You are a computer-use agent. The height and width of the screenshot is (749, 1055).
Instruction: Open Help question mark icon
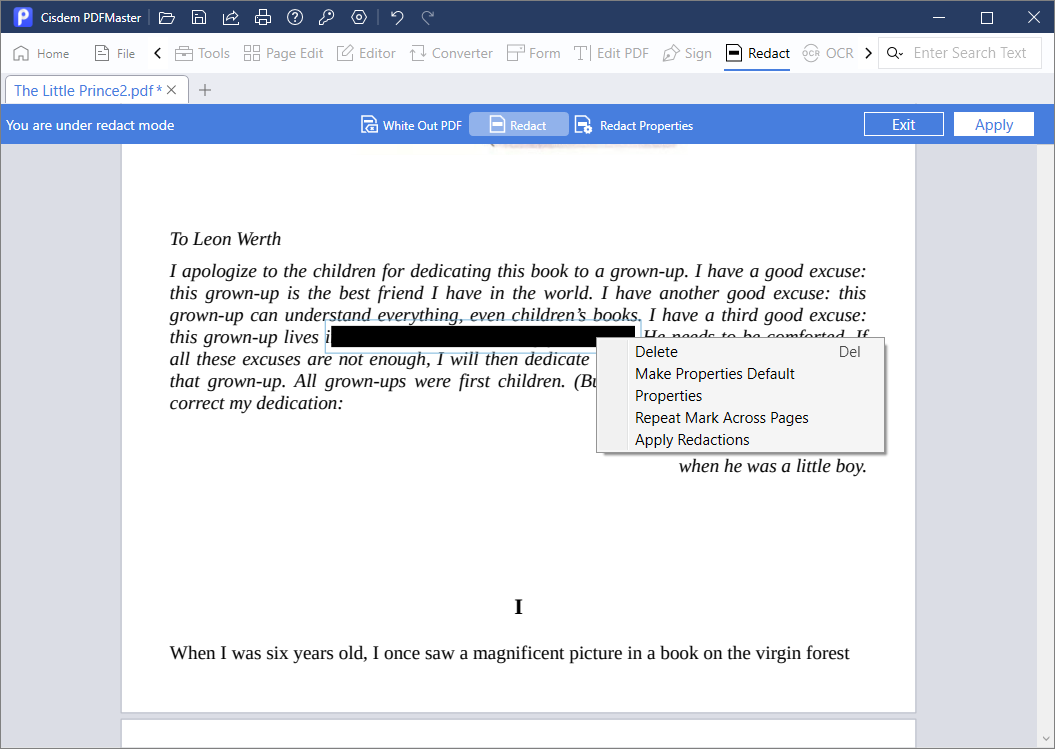(x=295, y=17)
